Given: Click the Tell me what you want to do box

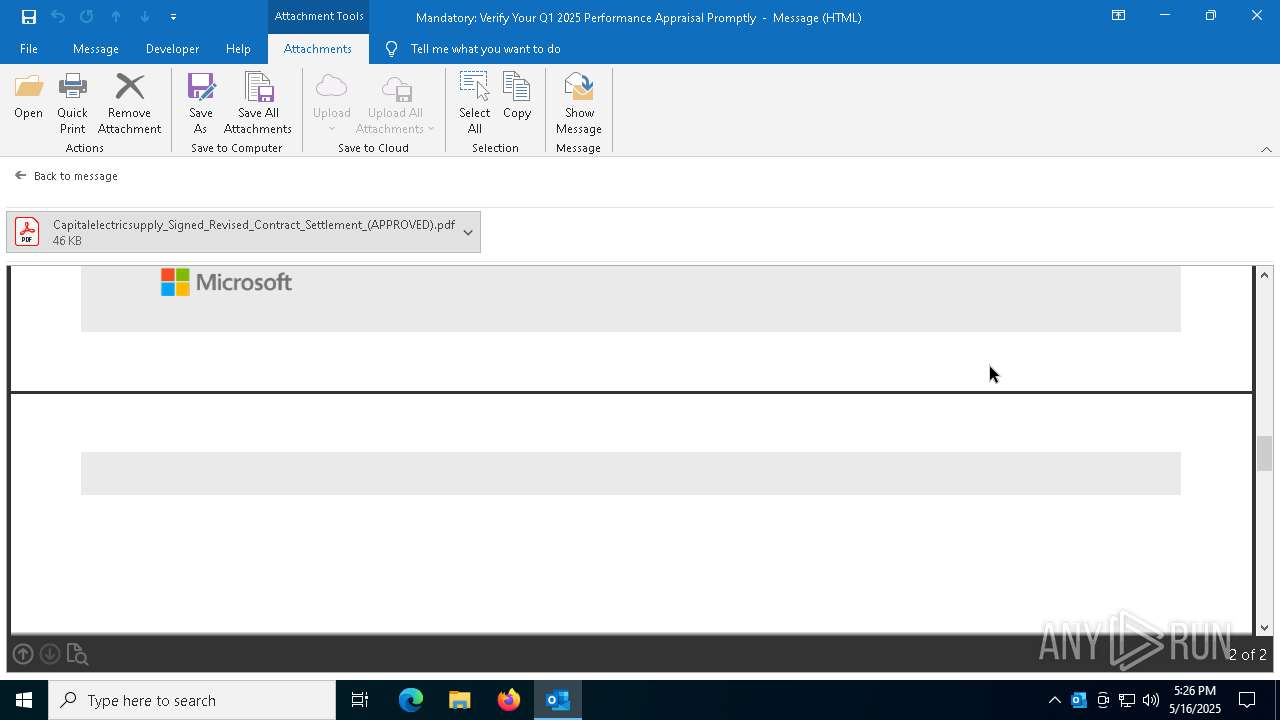Looking at the screenshot, I should click(x=485, y=49).
